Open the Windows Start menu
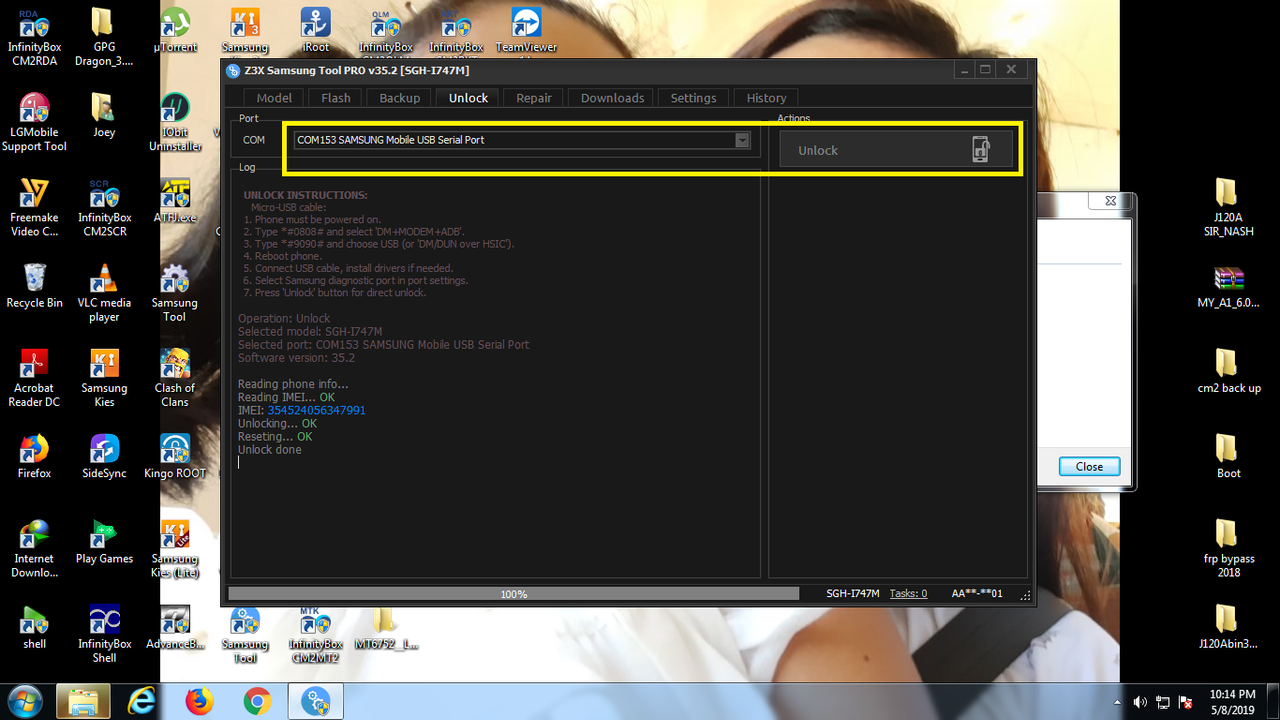 [23, 702]
